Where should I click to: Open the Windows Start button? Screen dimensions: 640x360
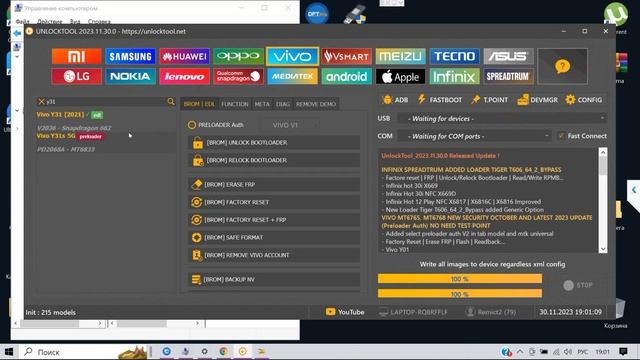[9, 351]
